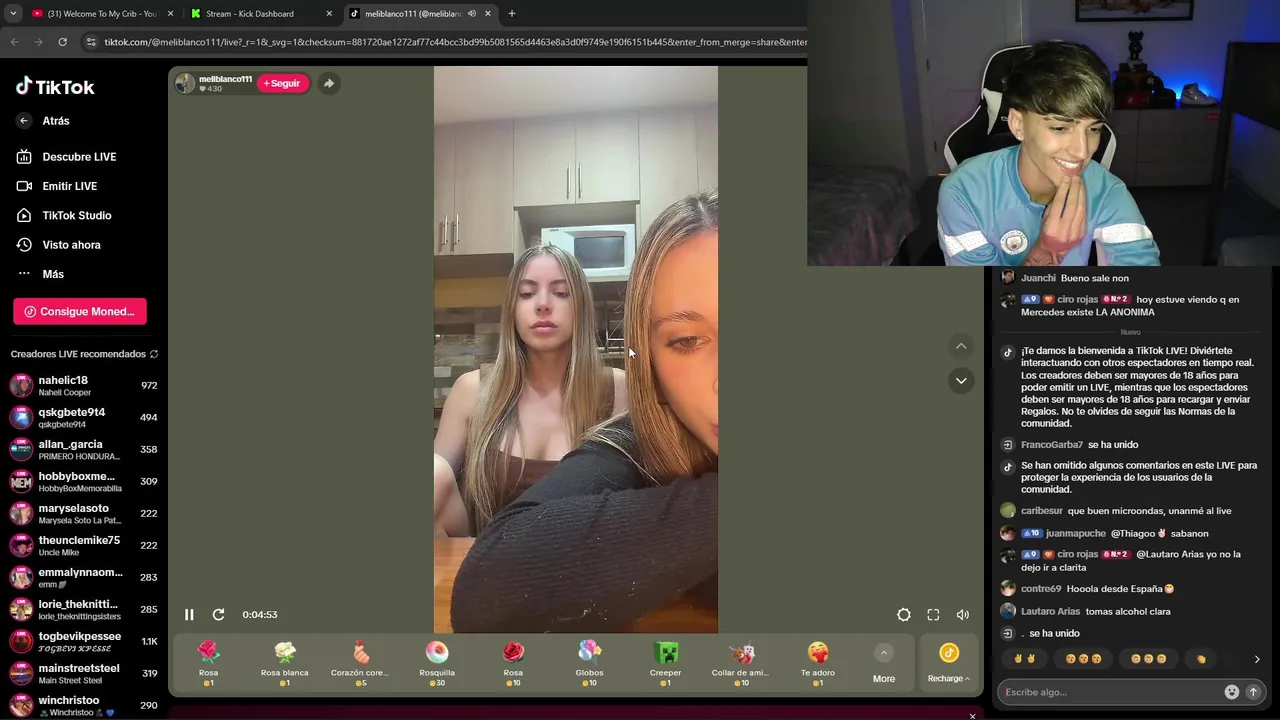The image size is (1280, 720).
Task: Go to the previous live stream
Action: (x=961, y=346)
